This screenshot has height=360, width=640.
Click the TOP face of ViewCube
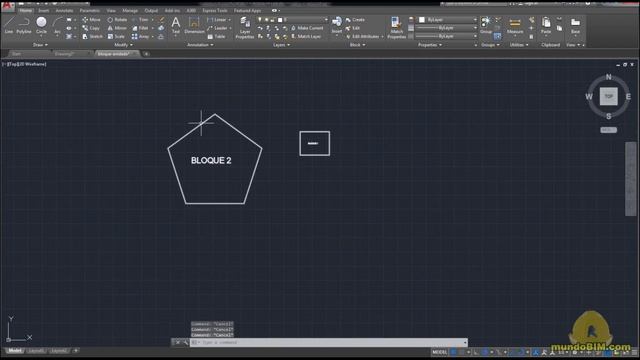click(609, 97)
